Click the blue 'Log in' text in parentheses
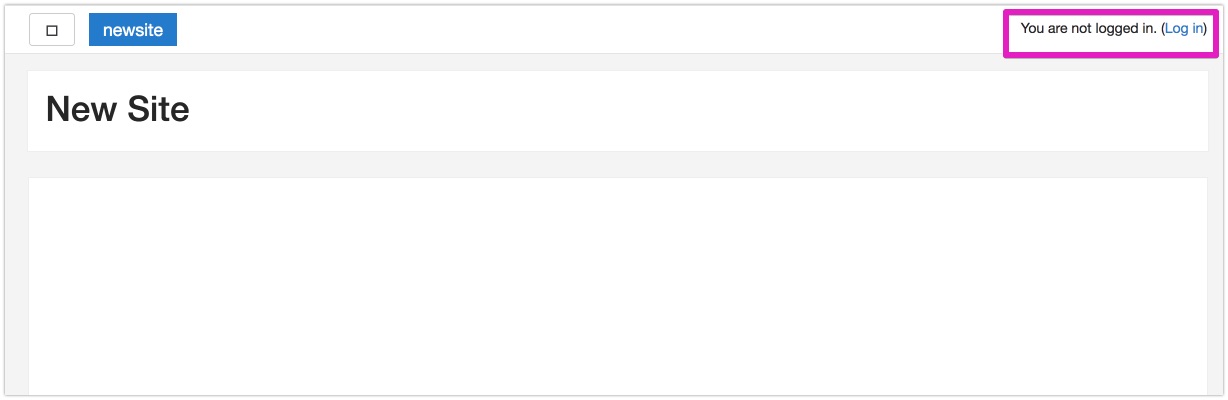The image size is (1228, 400). click(x=1184, y=29)
